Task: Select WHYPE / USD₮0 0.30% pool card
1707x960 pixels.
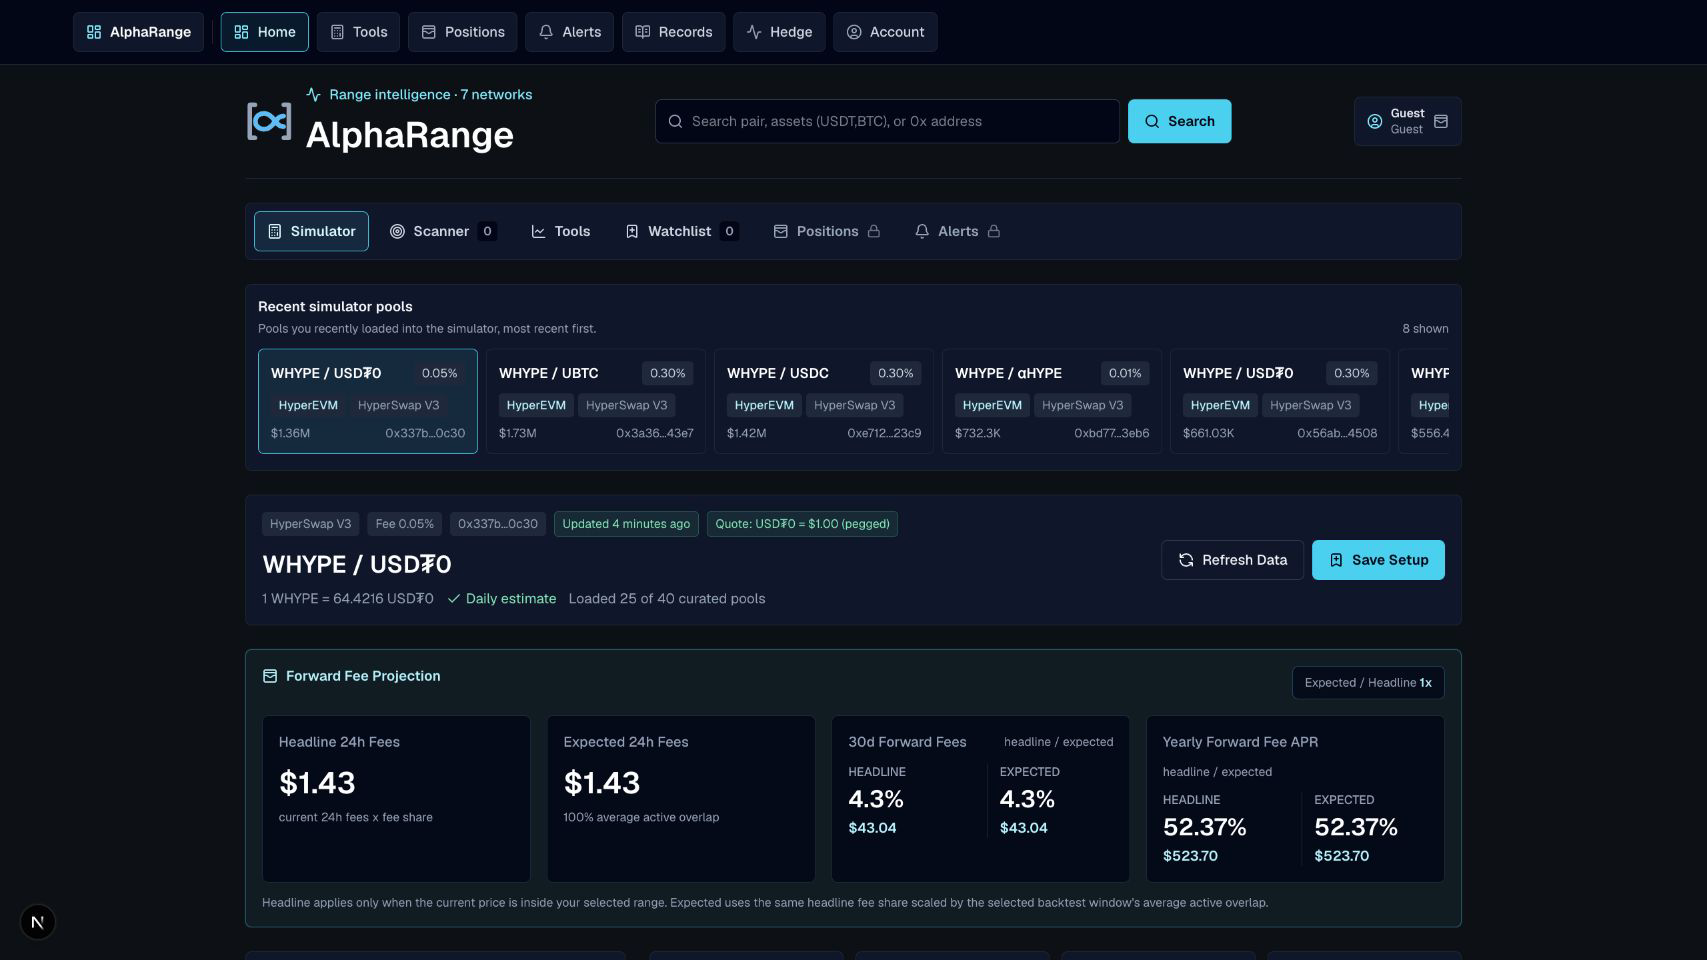Action: (1280, 401)
